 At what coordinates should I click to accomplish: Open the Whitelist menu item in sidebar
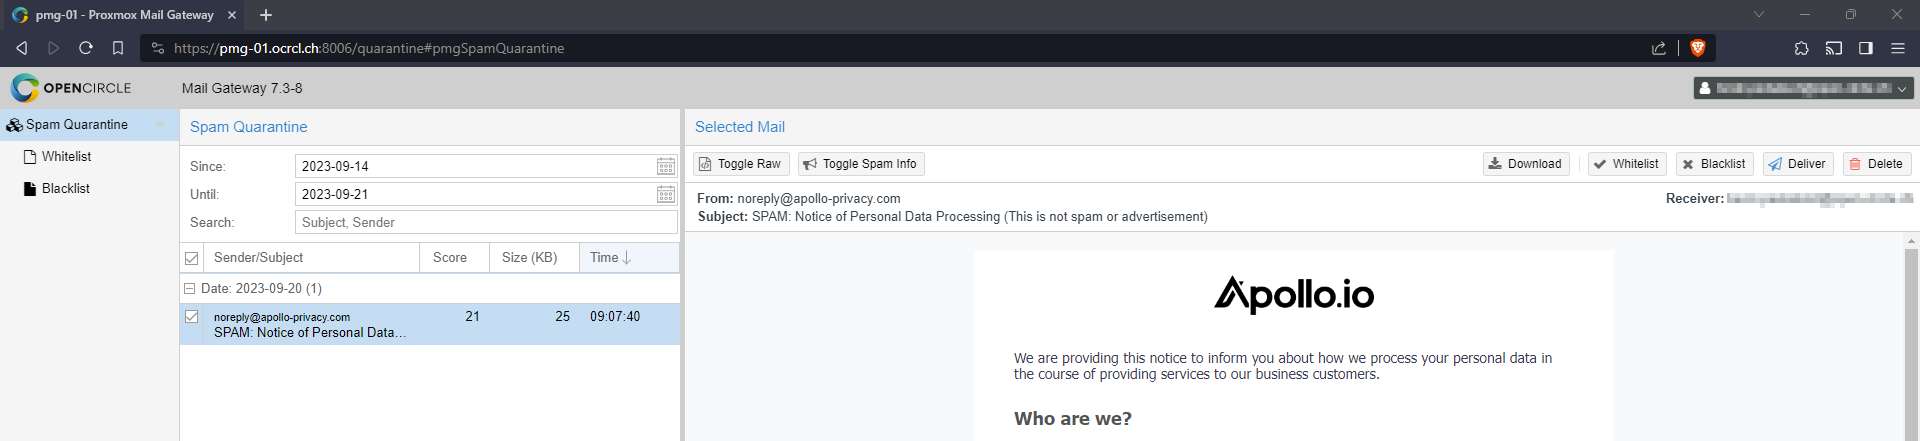pyautogui.click(x=66, y=156)
